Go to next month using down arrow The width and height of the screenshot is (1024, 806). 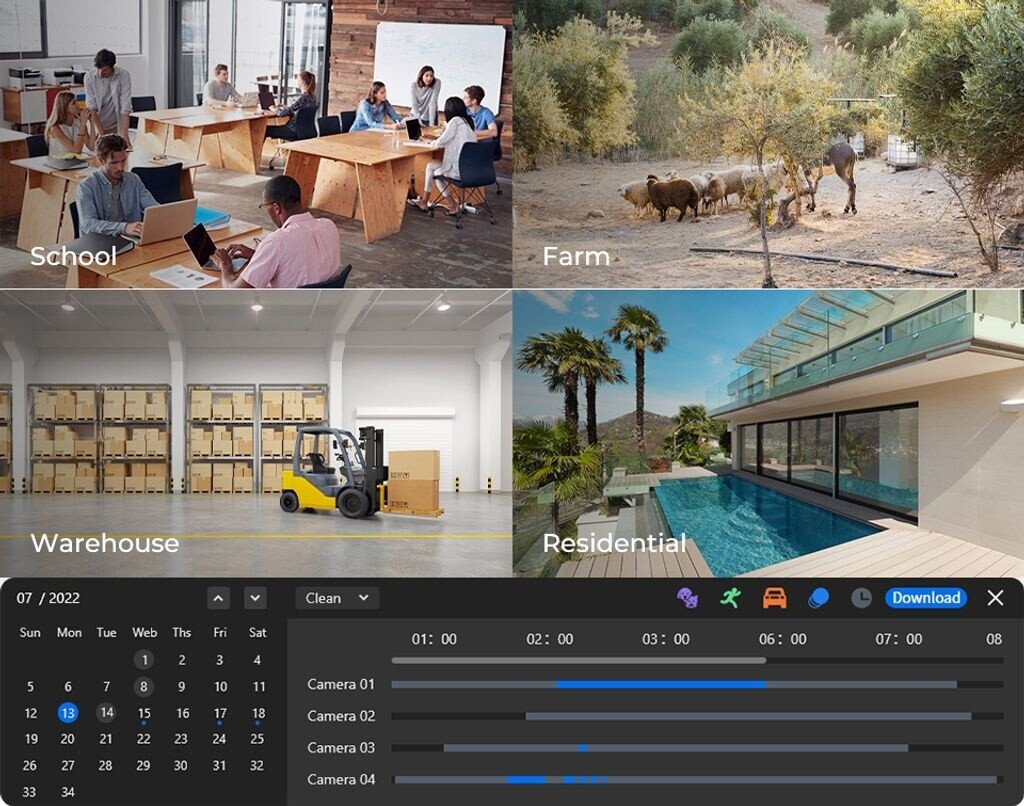256,598
